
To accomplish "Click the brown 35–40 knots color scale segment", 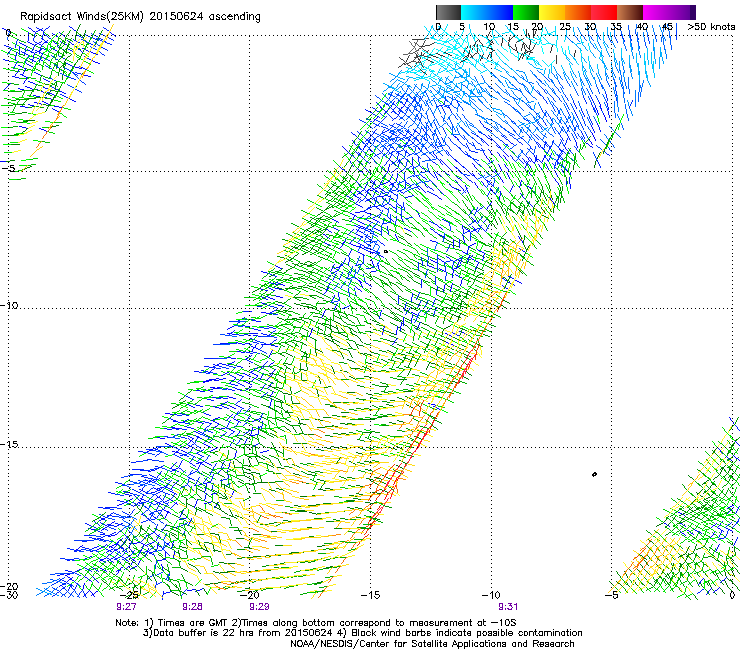I will click(x=630, y=12).
